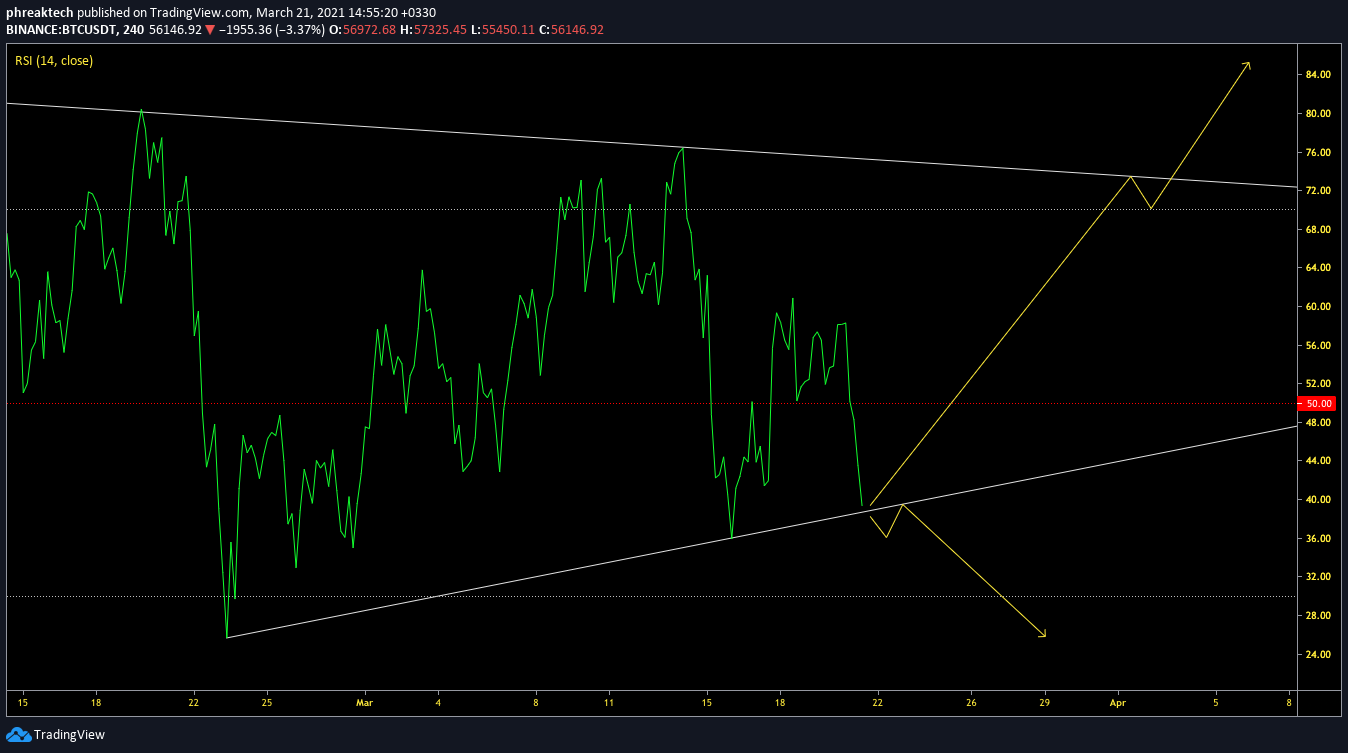The width and height of the screenshot is (1348, 753).
Task: Click the Mar label on time axis
Action: tap(365, 702)
